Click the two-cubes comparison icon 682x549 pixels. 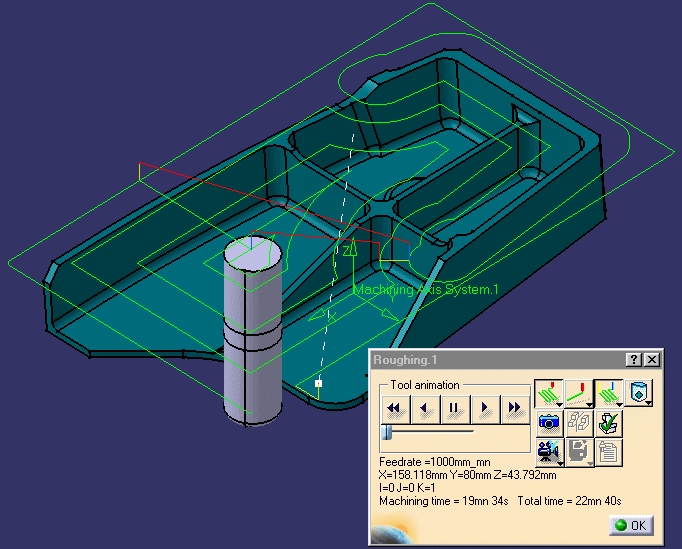[578, 422]
